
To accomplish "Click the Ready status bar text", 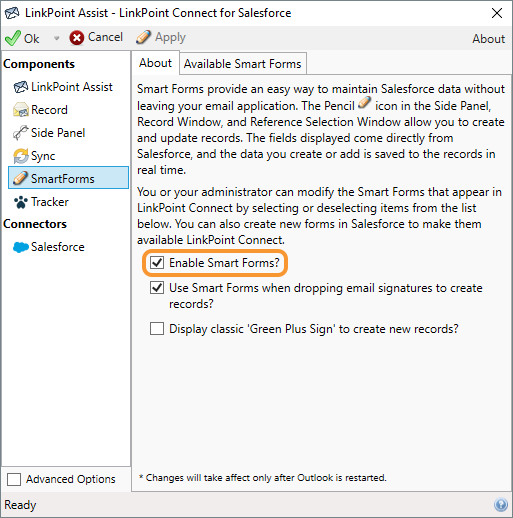I will pyautogui.click(x=20, y=505).
